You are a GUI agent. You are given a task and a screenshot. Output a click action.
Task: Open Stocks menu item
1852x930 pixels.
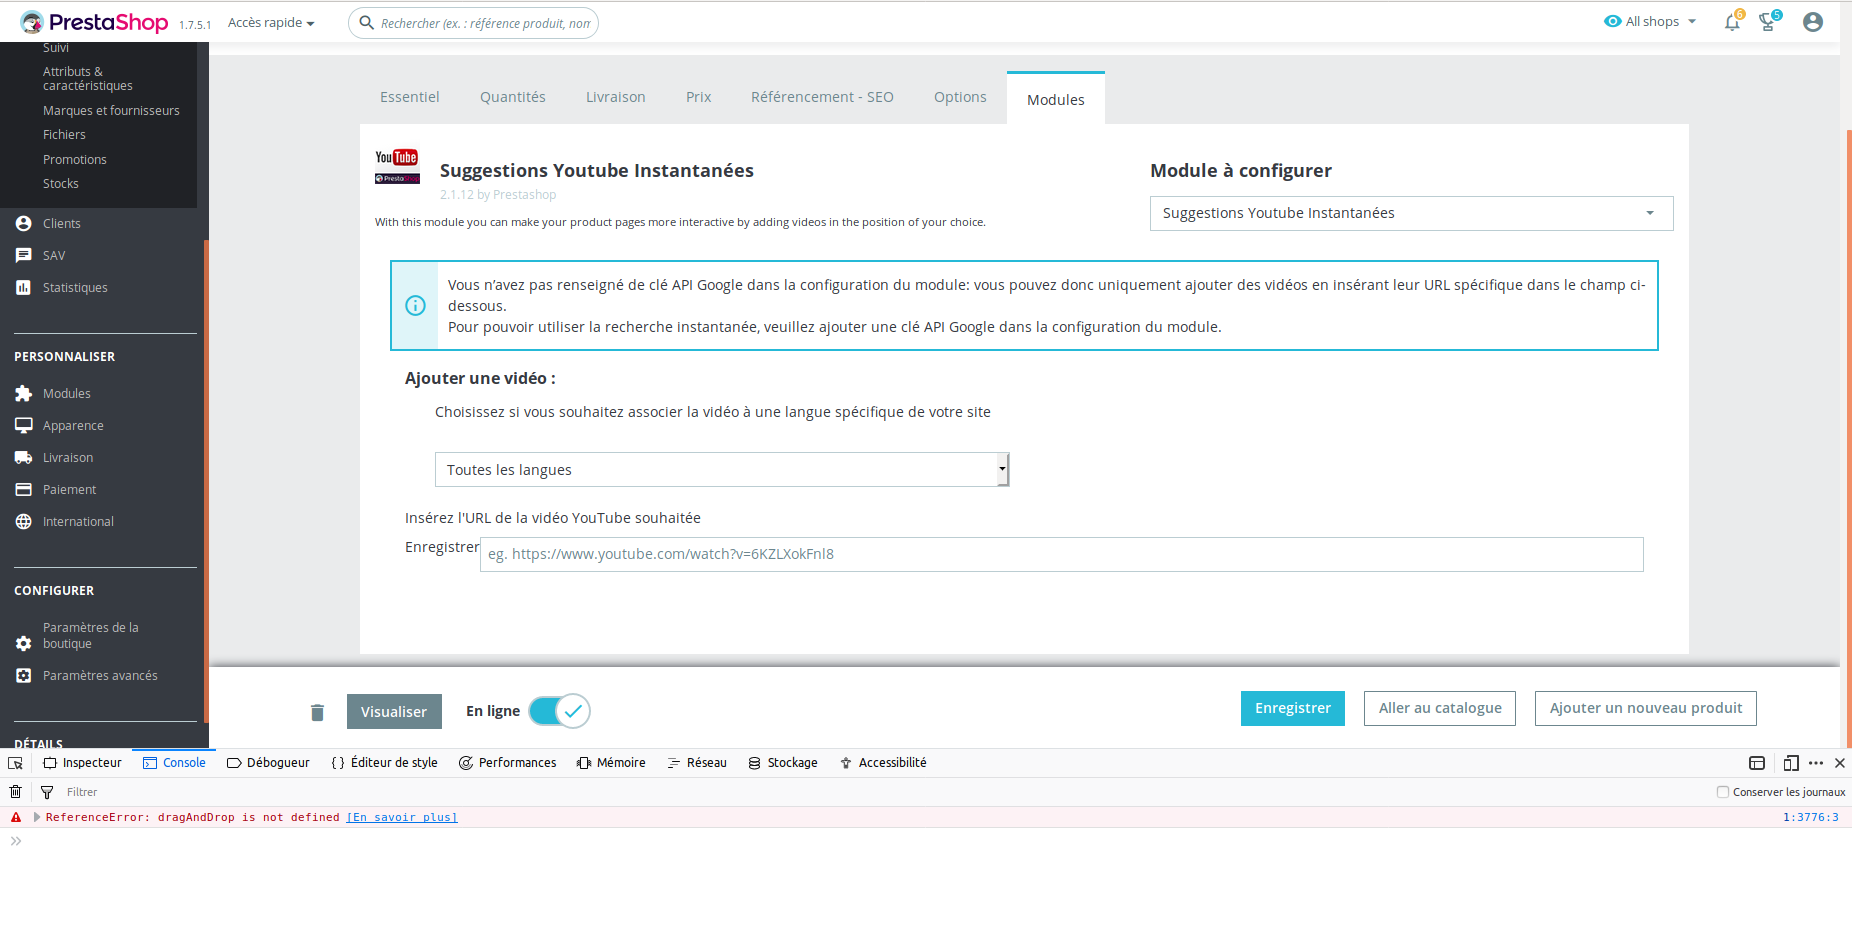tap(61, 183)
